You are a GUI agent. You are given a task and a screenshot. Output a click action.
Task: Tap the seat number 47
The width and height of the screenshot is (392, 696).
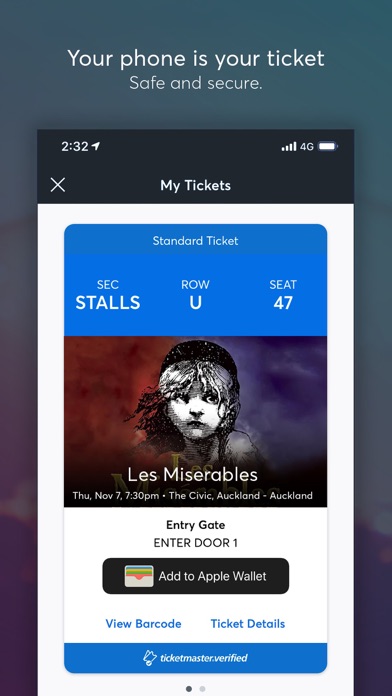283,303
